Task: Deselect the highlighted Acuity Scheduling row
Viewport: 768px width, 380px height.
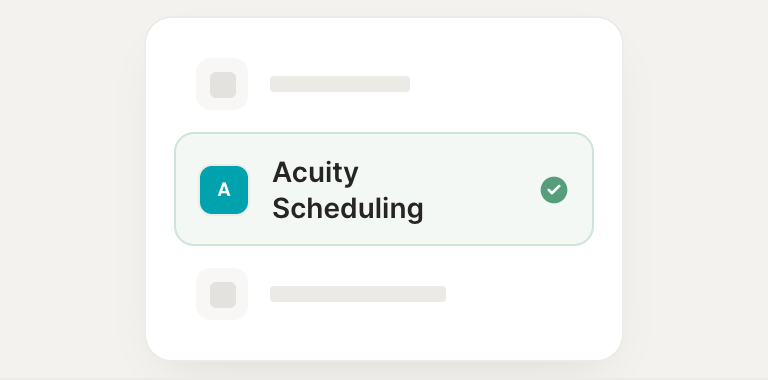Action: (x=384, y=189)
